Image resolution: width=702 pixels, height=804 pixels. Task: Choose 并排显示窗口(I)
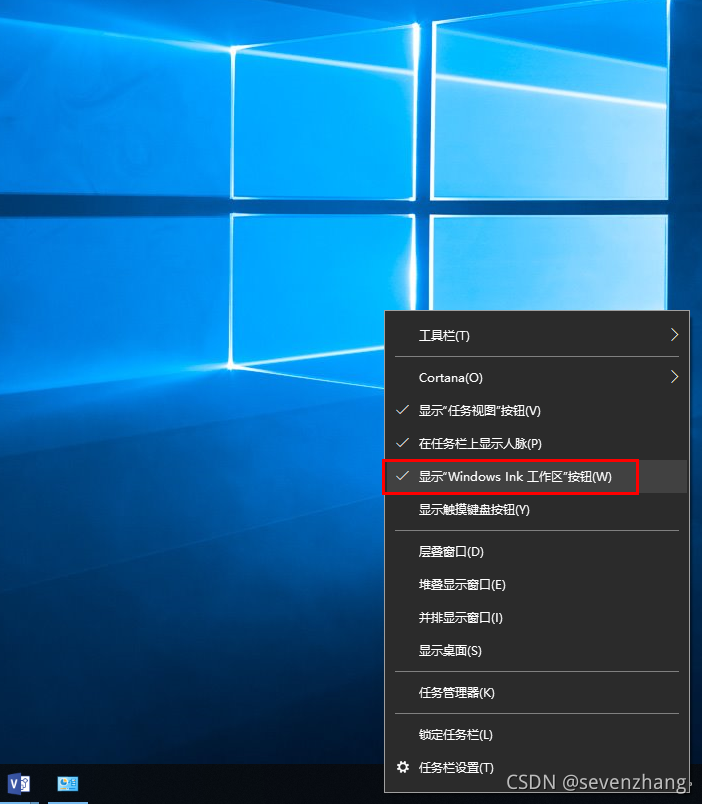click(536, 617)
